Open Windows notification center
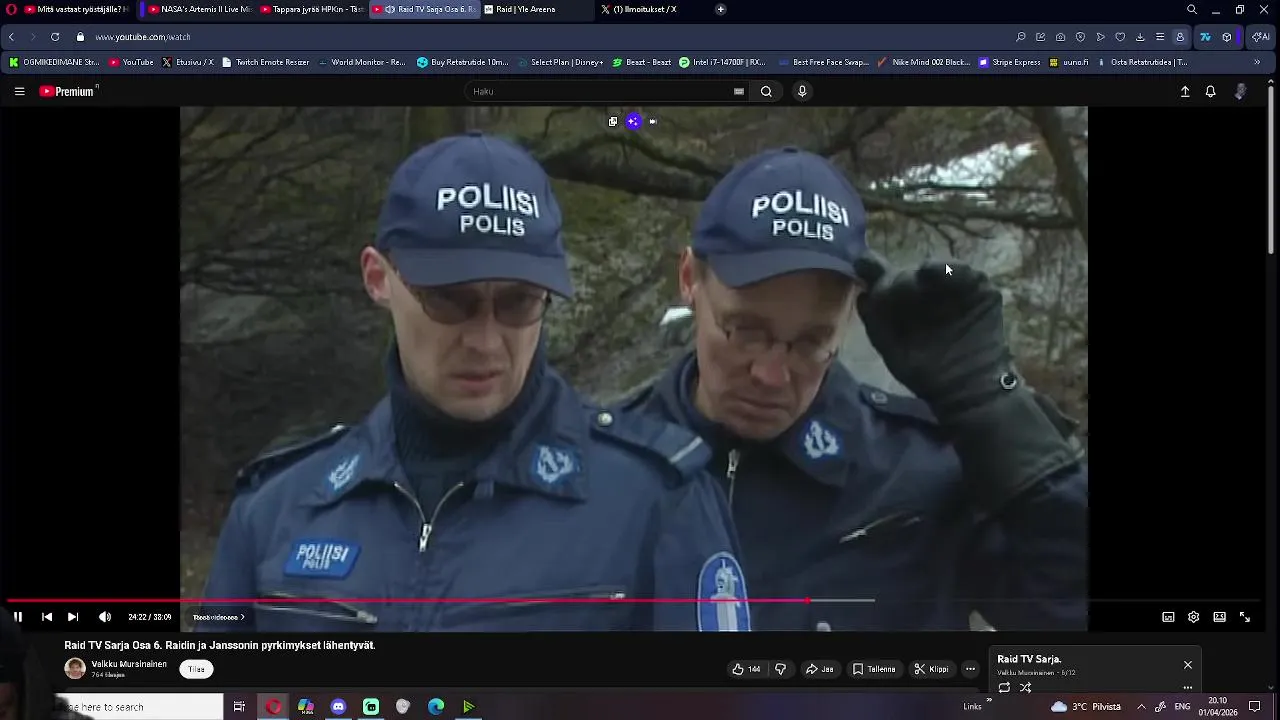This screenshot has width=1280, height=720. (1255, 706)
